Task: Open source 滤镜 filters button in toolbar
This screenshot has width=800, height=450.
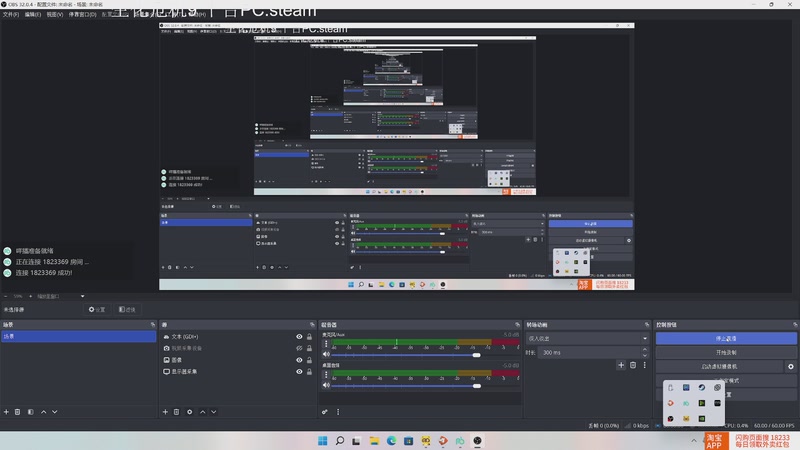Action: [x=127, y=310]
